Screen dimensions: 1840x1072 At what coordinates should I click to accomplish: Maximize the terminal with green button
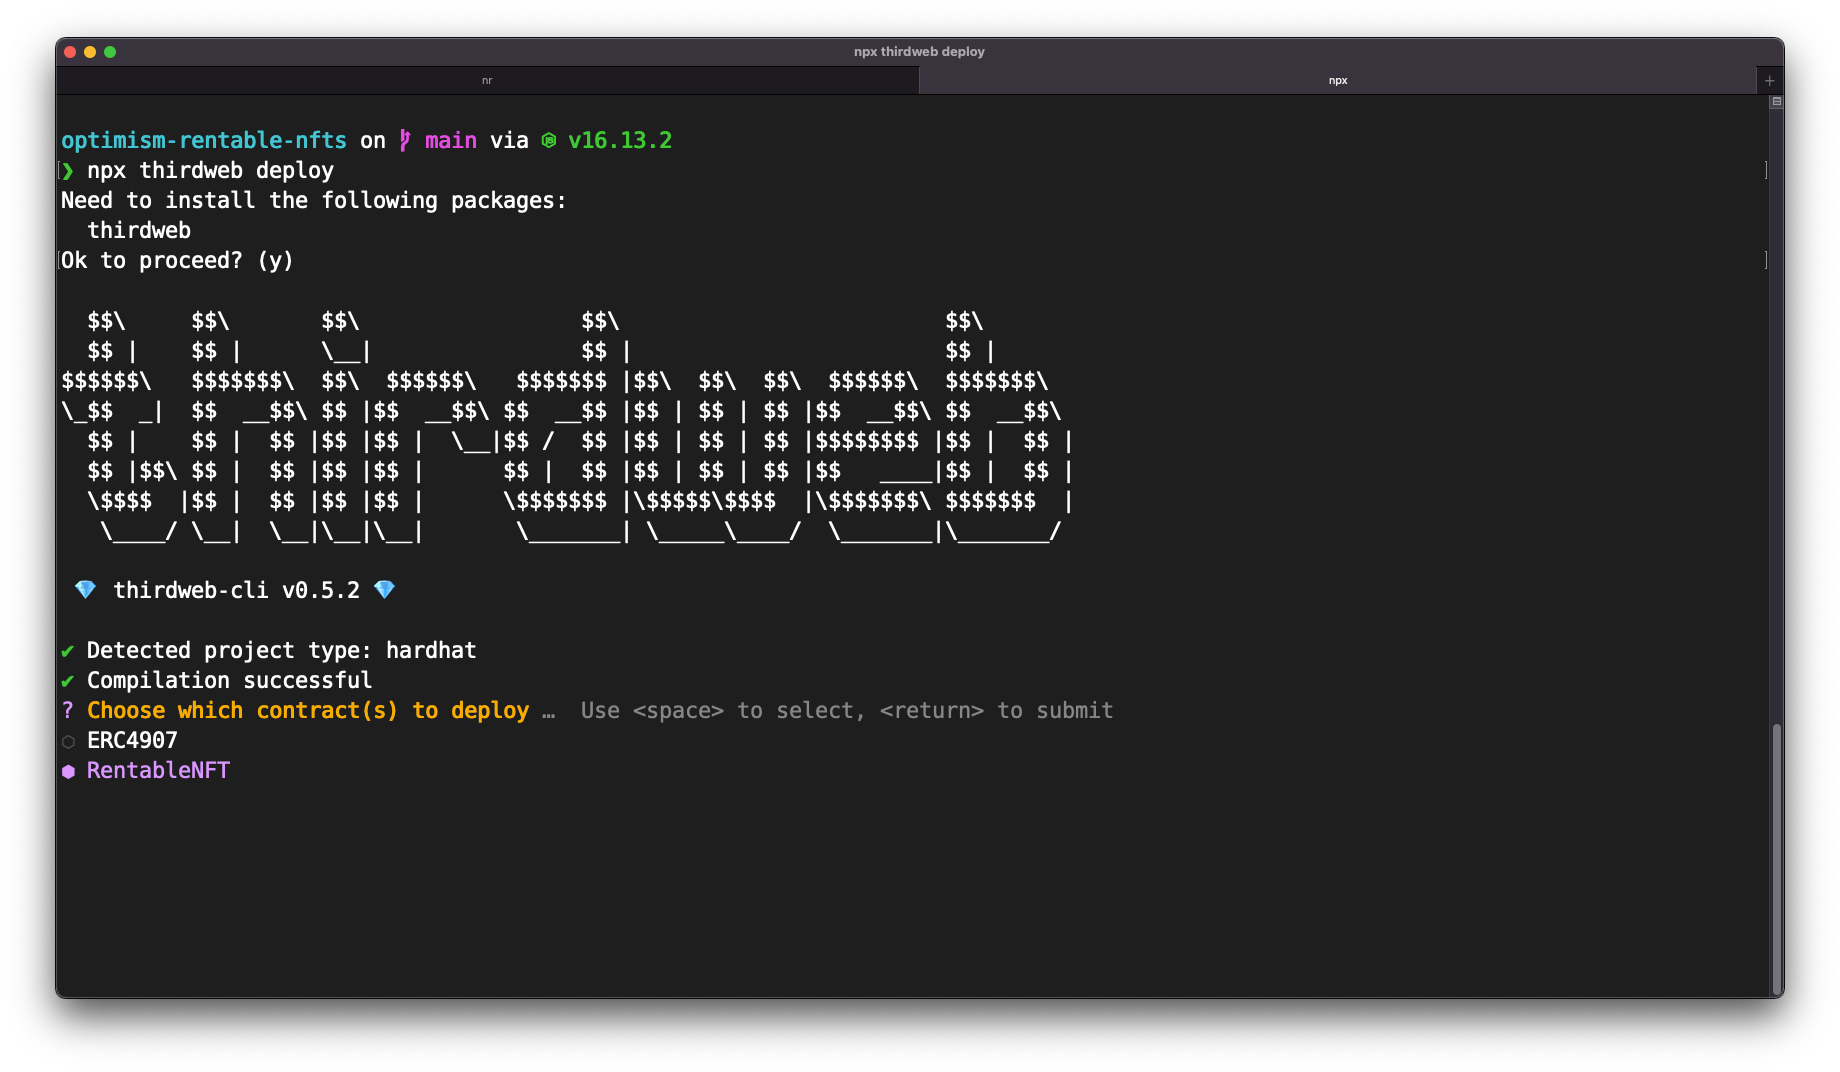110,52
